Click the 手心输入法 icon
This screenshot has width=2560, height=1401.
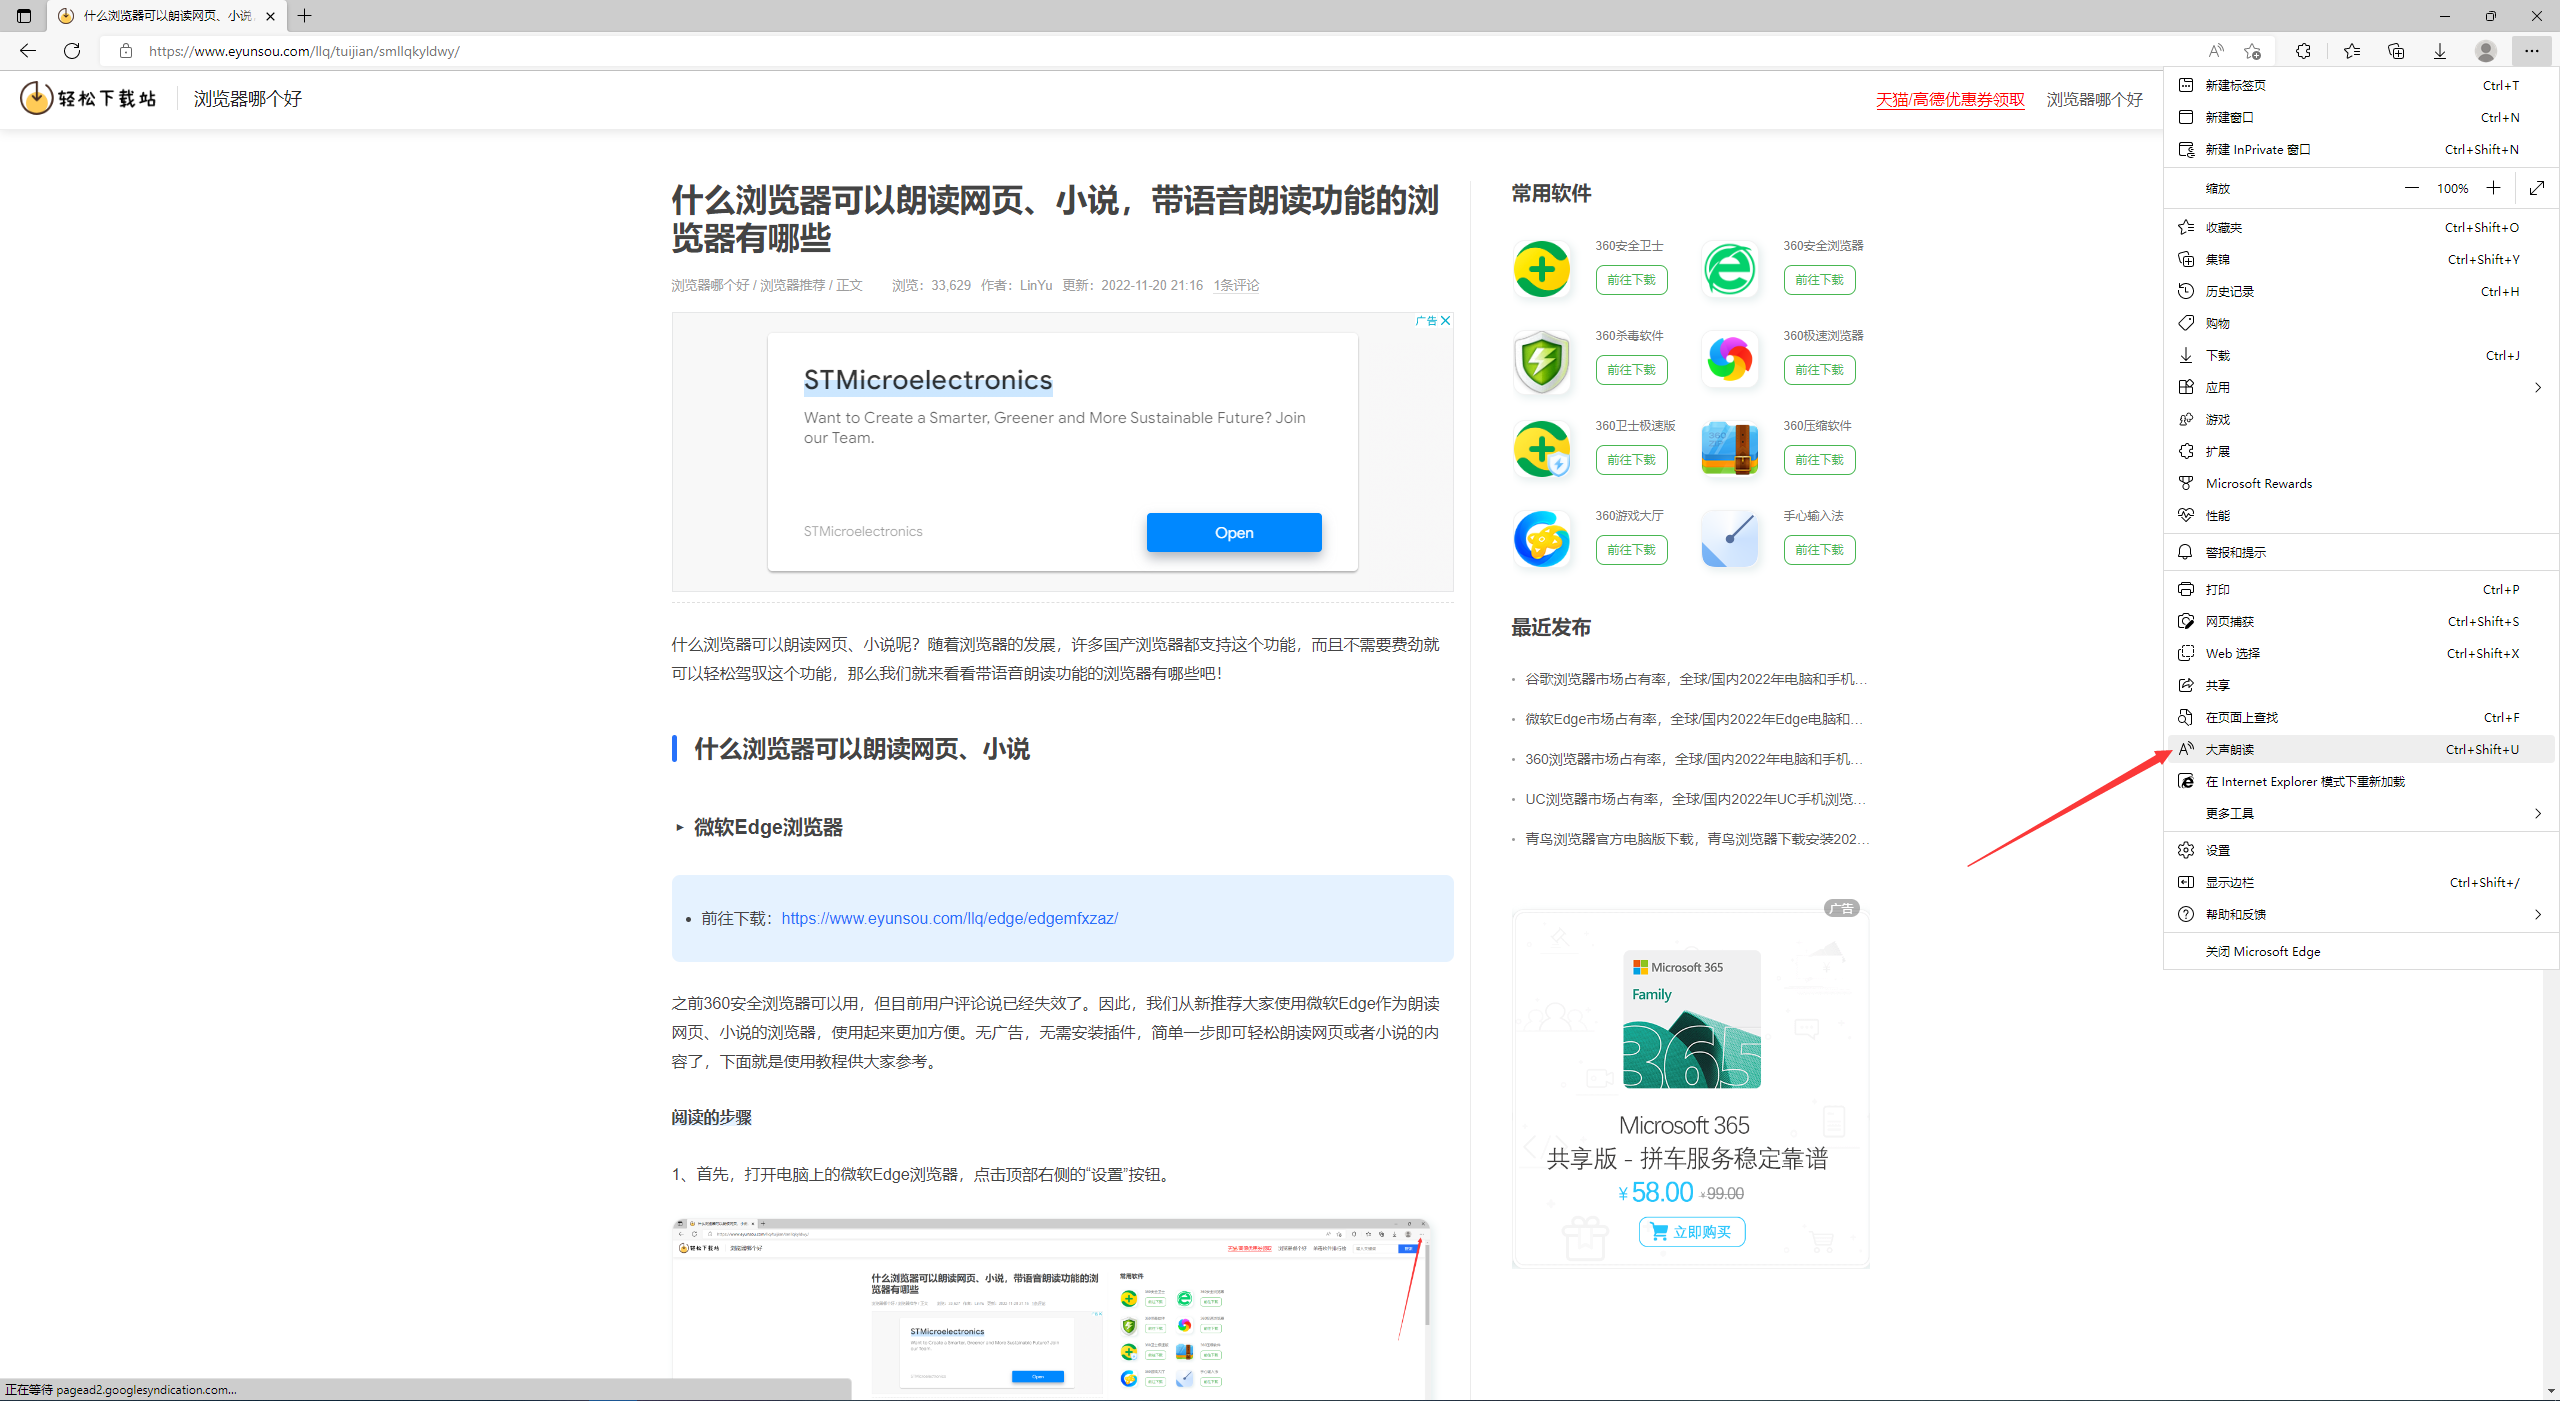click(1730, 540)
